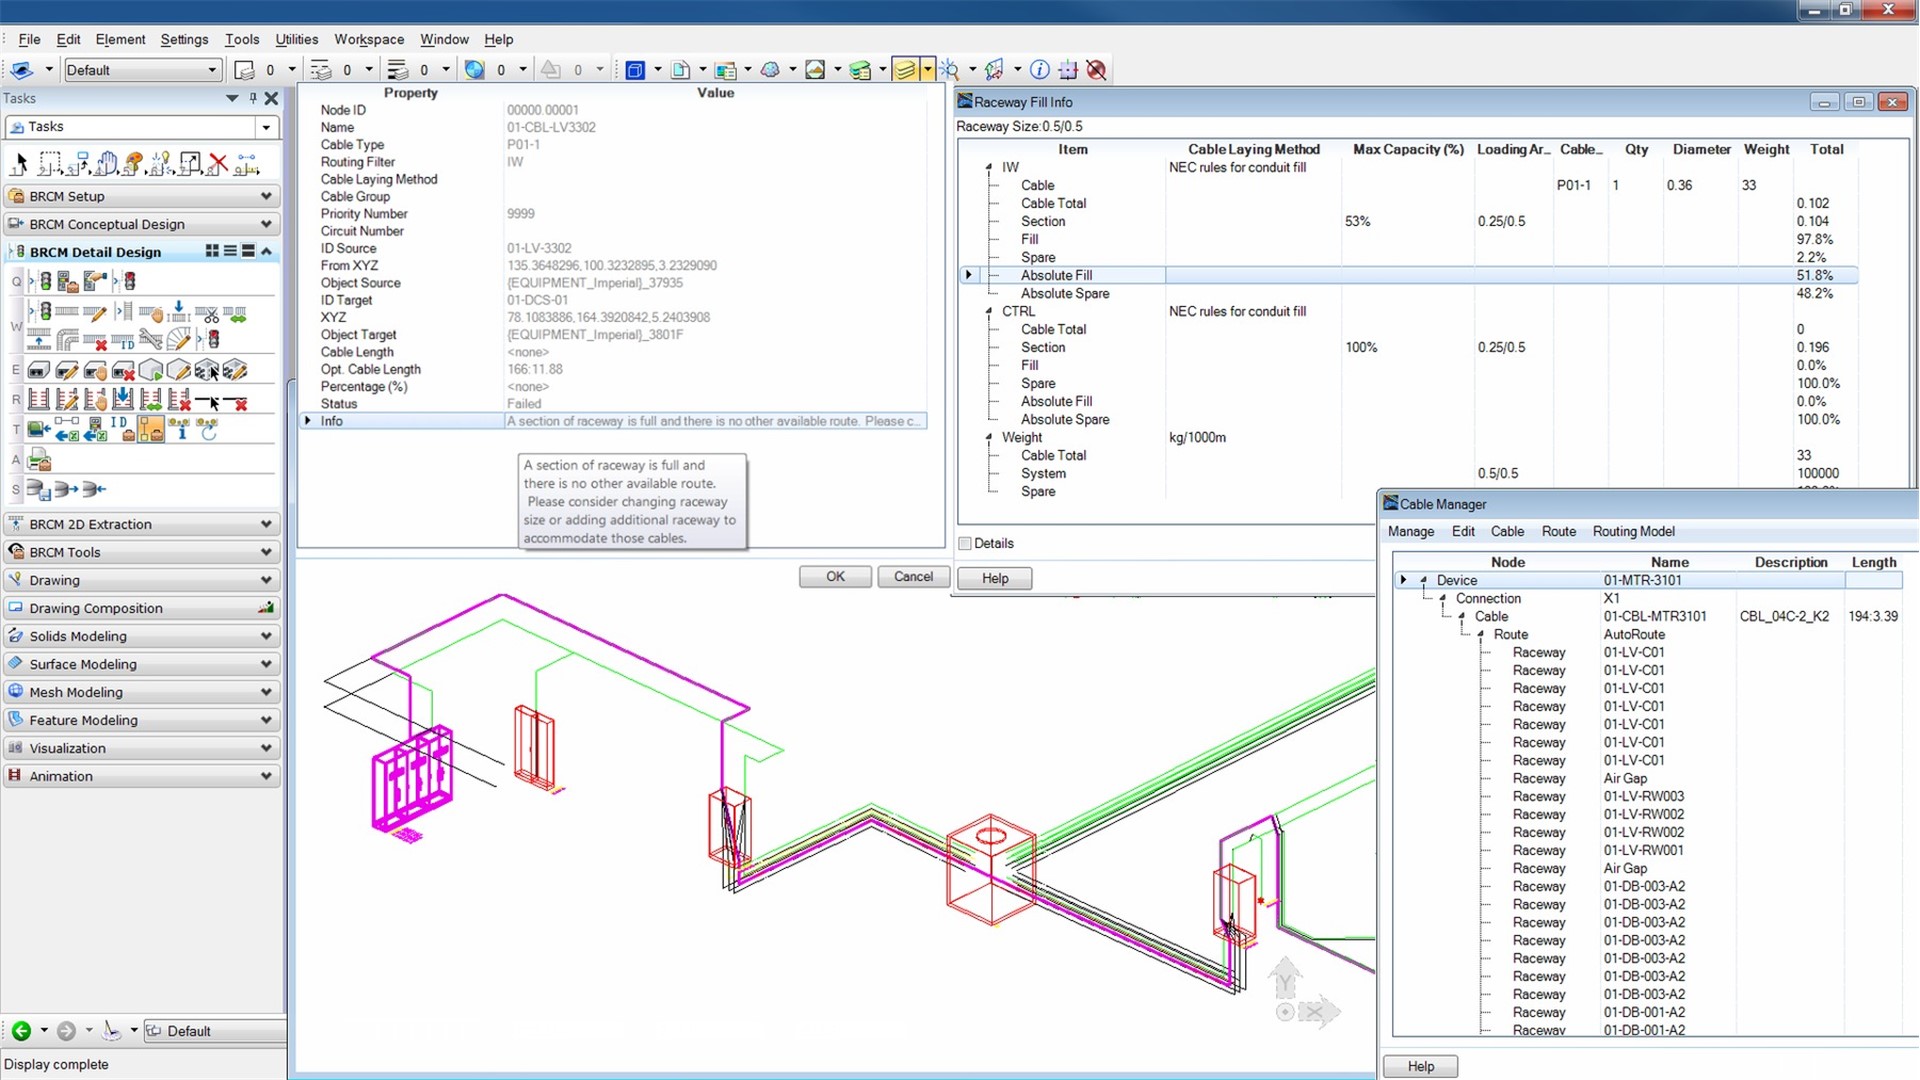Image resolution: width=1920 pixels, height=1080 pixels.
Task: Click the raceway wrench modify tool
Action: tap(151, 341)
